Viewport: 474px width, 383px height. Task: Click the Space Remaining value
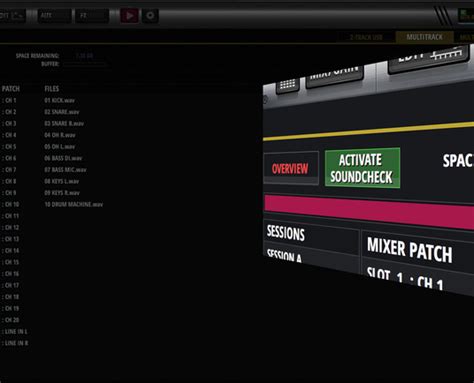(84, 56)
